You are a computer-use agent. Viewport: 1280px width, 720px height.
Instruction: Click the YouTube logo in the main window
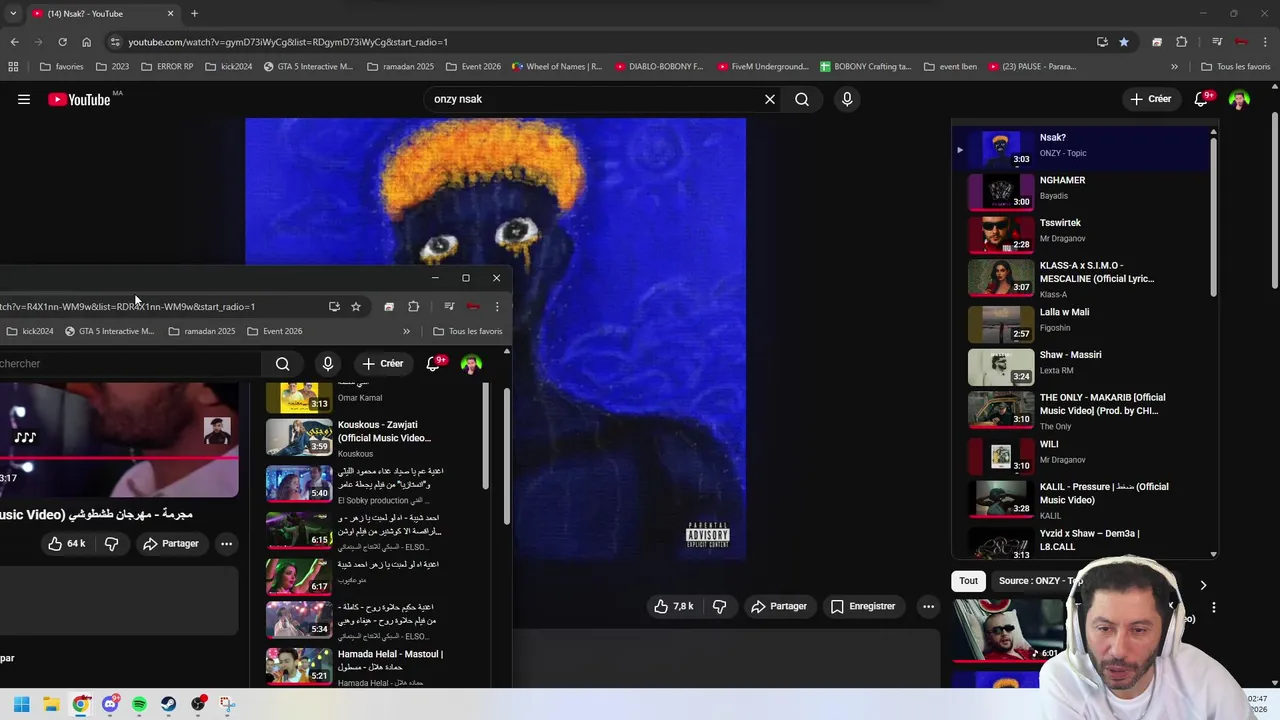[x=79, y=99]
